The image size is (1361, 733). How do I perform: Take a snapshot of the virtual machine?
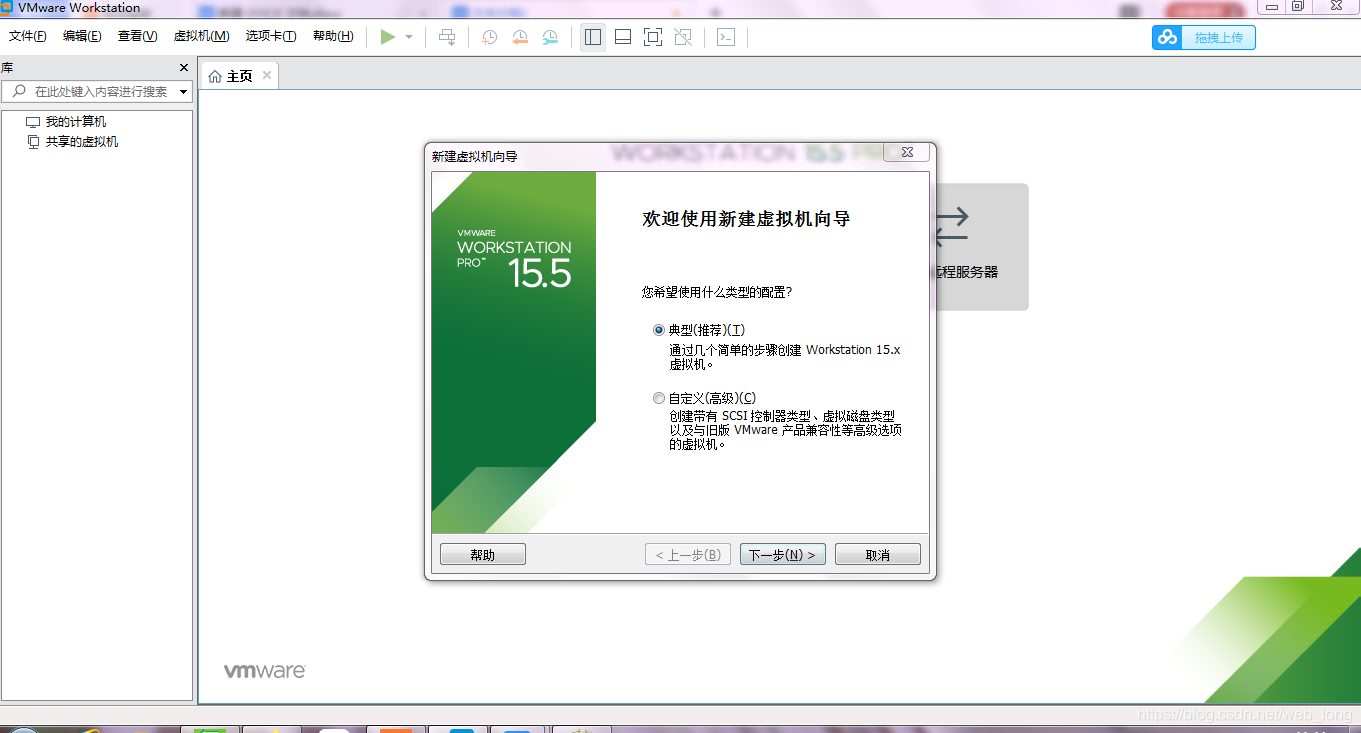(488, 37)
